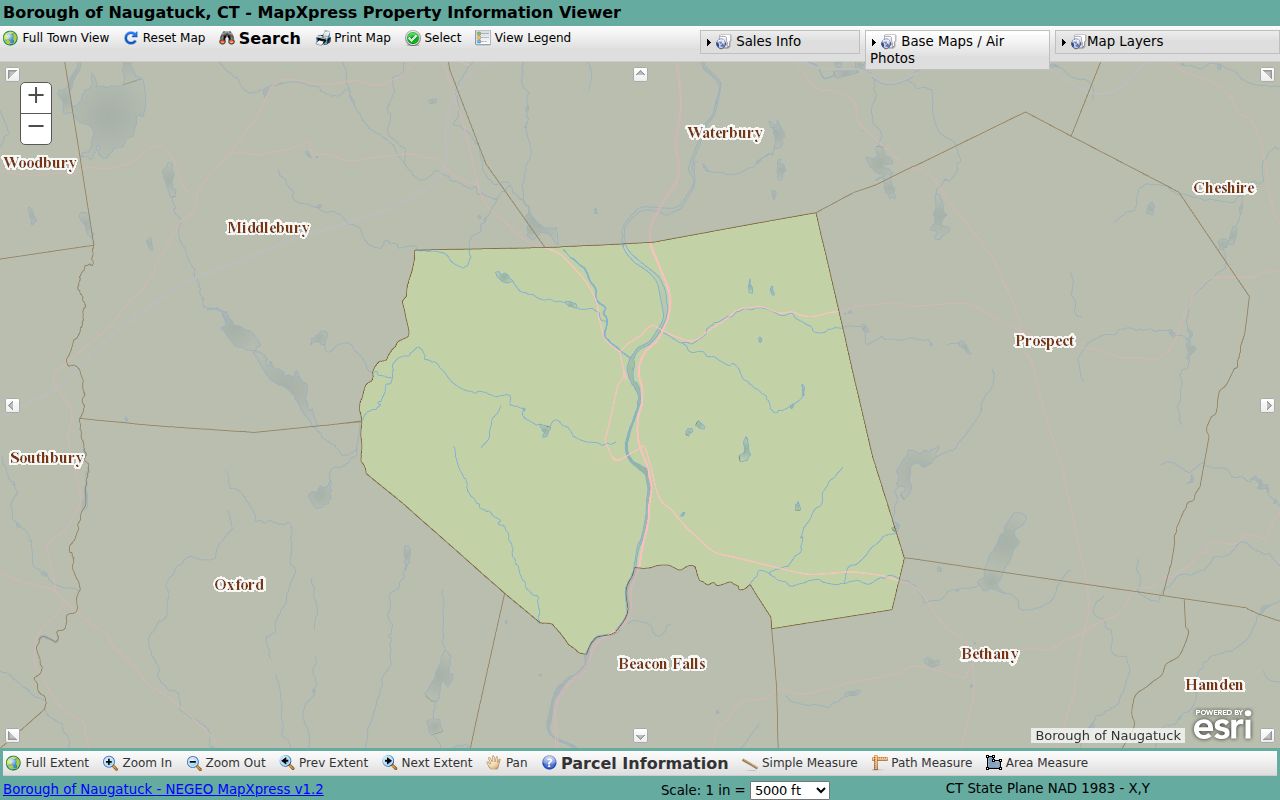Select the Zoom In magnifier tool
Image resolution: width=1280 pixels, height=800 pixels.
[x=110, y=763]
